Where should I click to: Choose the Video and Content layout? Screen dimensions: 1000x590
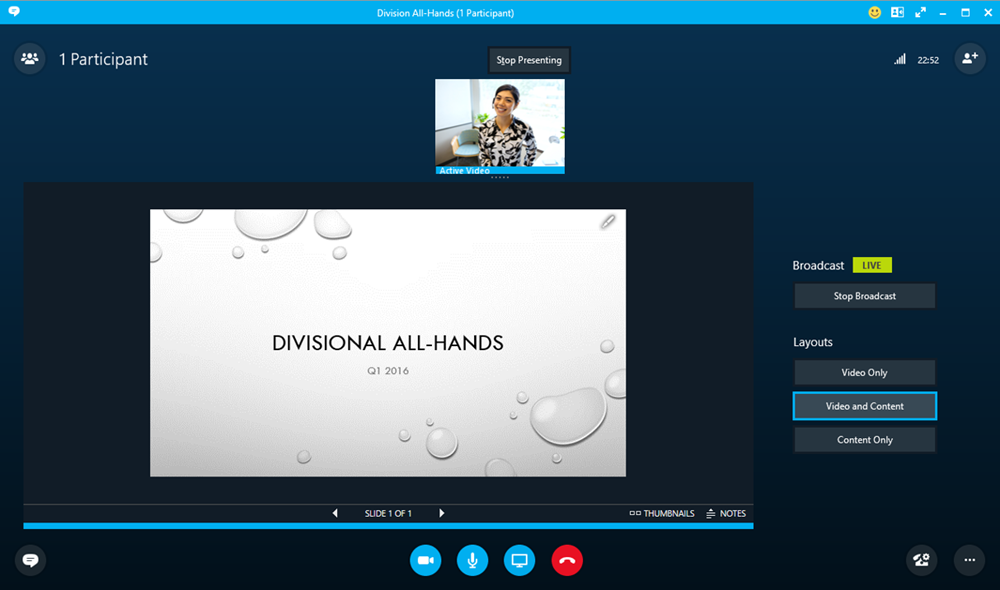864,406
